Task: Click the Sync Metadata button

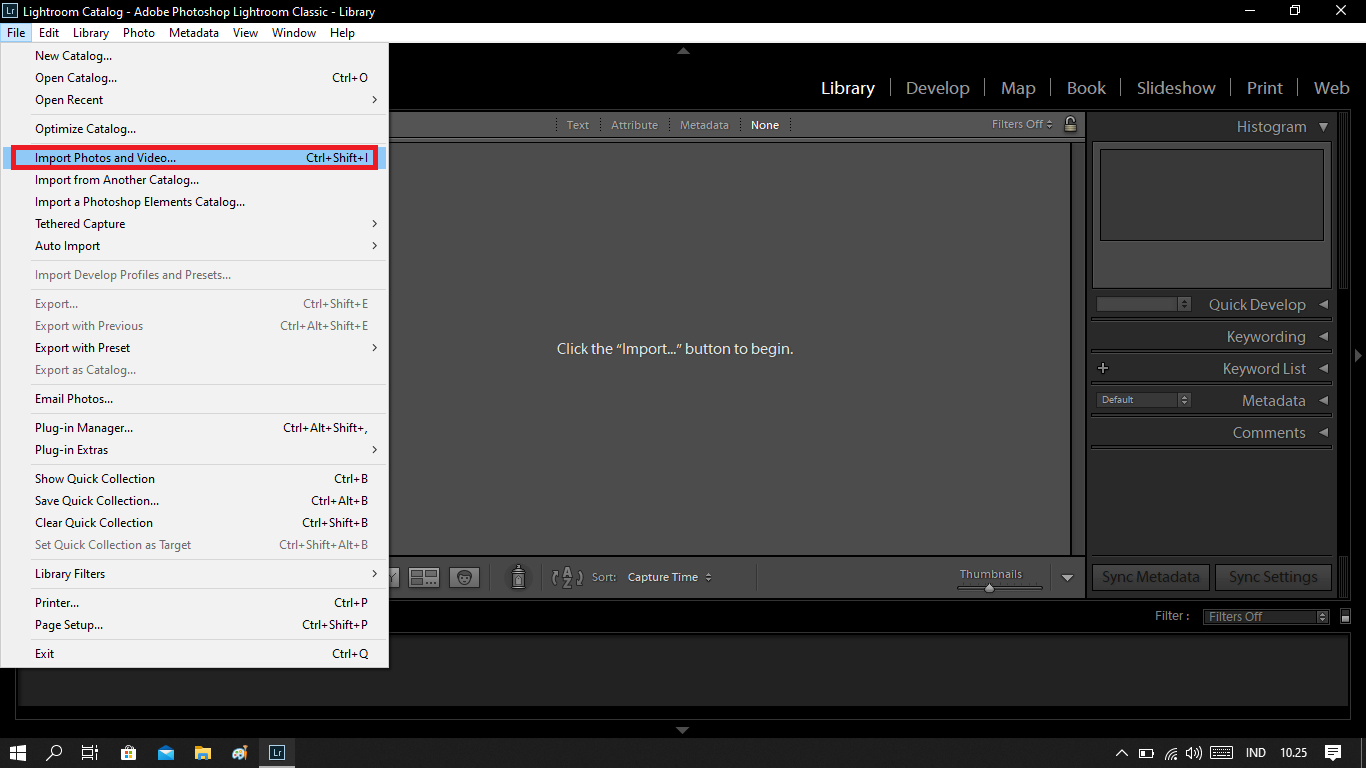Action: click(x=1149, y=577)
